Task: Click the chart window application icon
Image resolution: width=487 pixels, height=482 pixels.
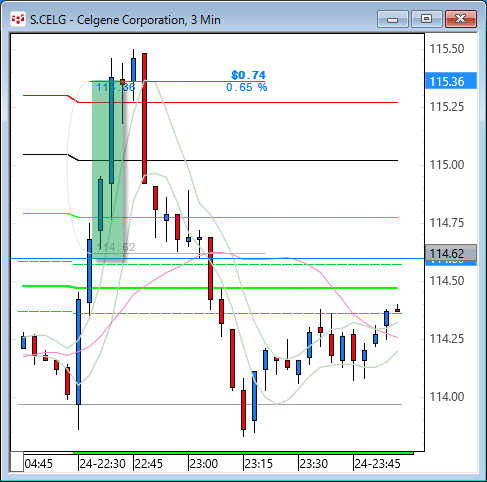Action: [18, 20]
